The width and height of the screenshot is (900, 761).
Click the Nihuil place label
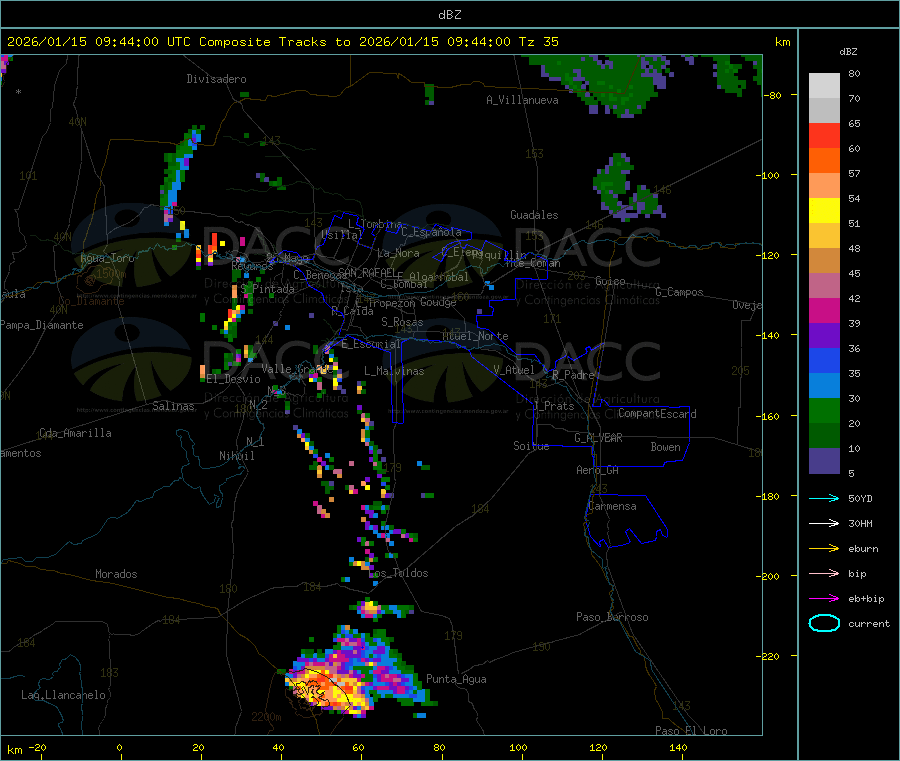[x=237, y=456]
